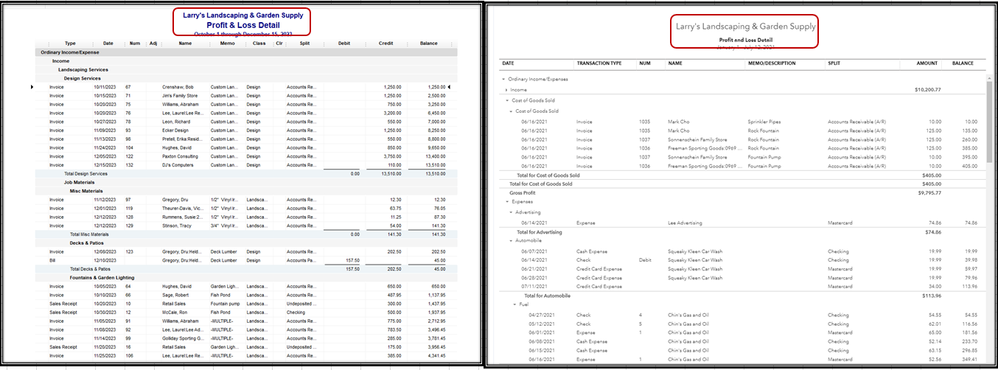Click the Adj column header in left report

[153, 43]
